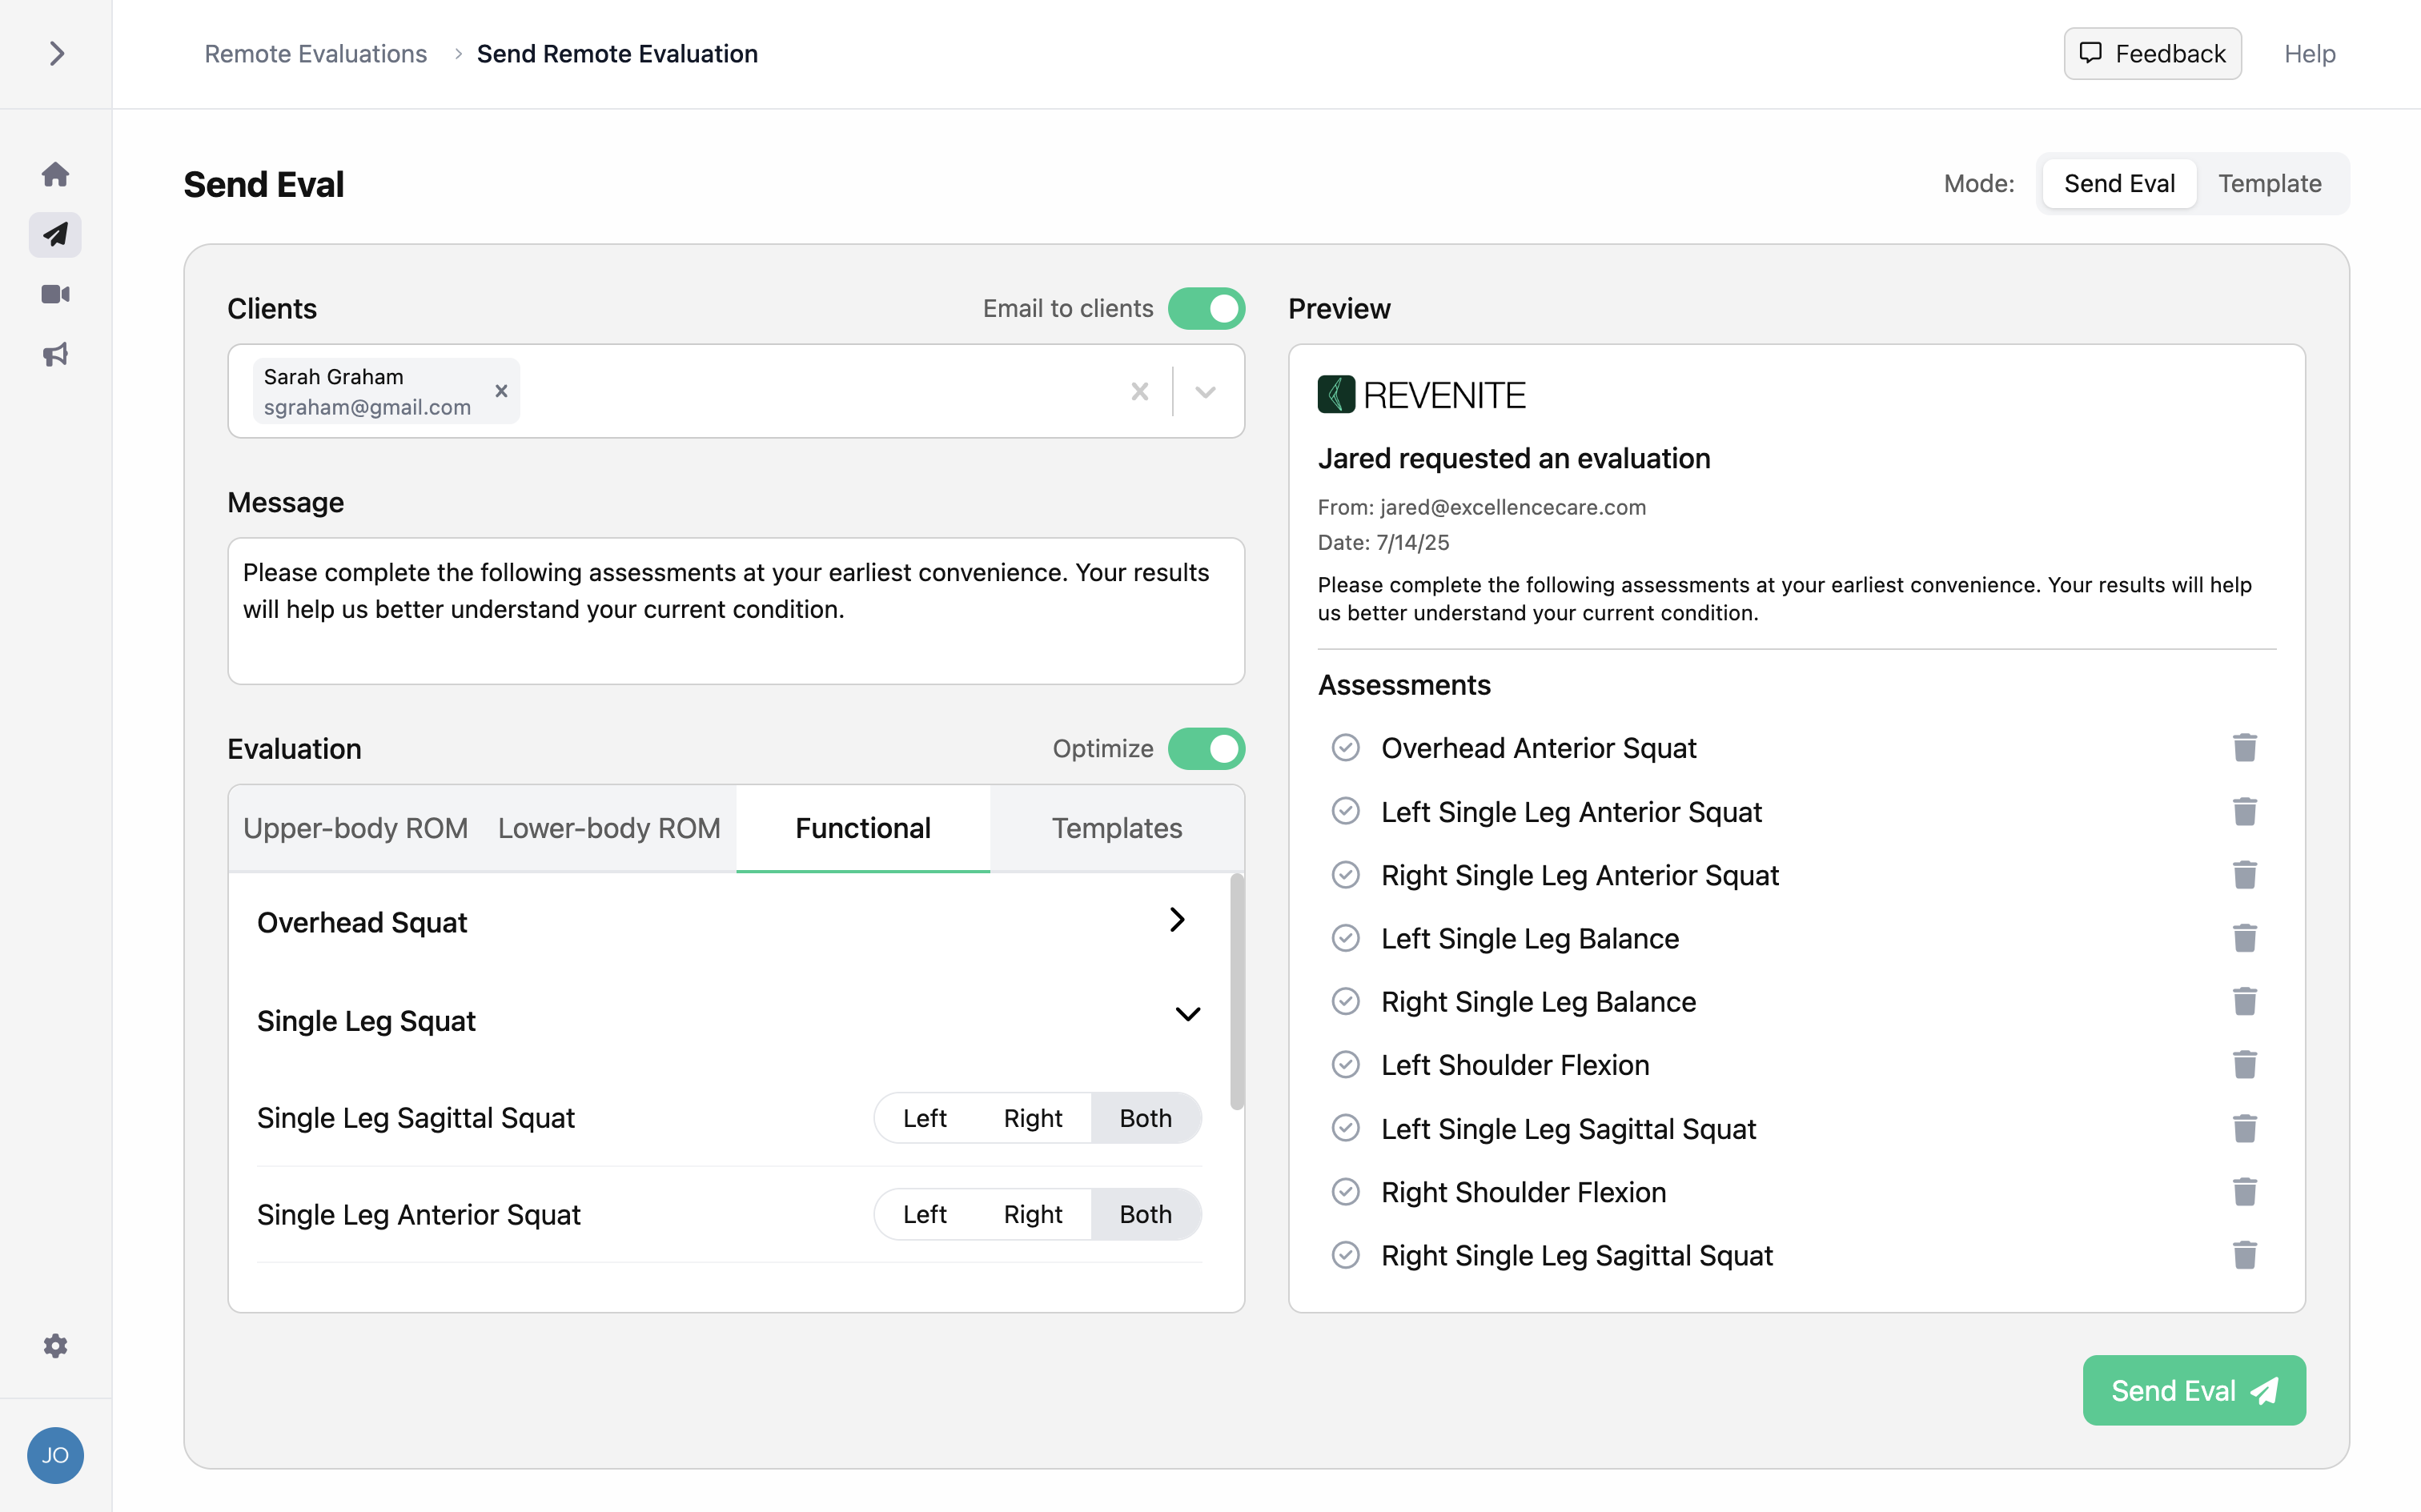Expand the Overhead Squat chevron
The height and width of the screenshot is (1512, 2421).
point(1178,919)
